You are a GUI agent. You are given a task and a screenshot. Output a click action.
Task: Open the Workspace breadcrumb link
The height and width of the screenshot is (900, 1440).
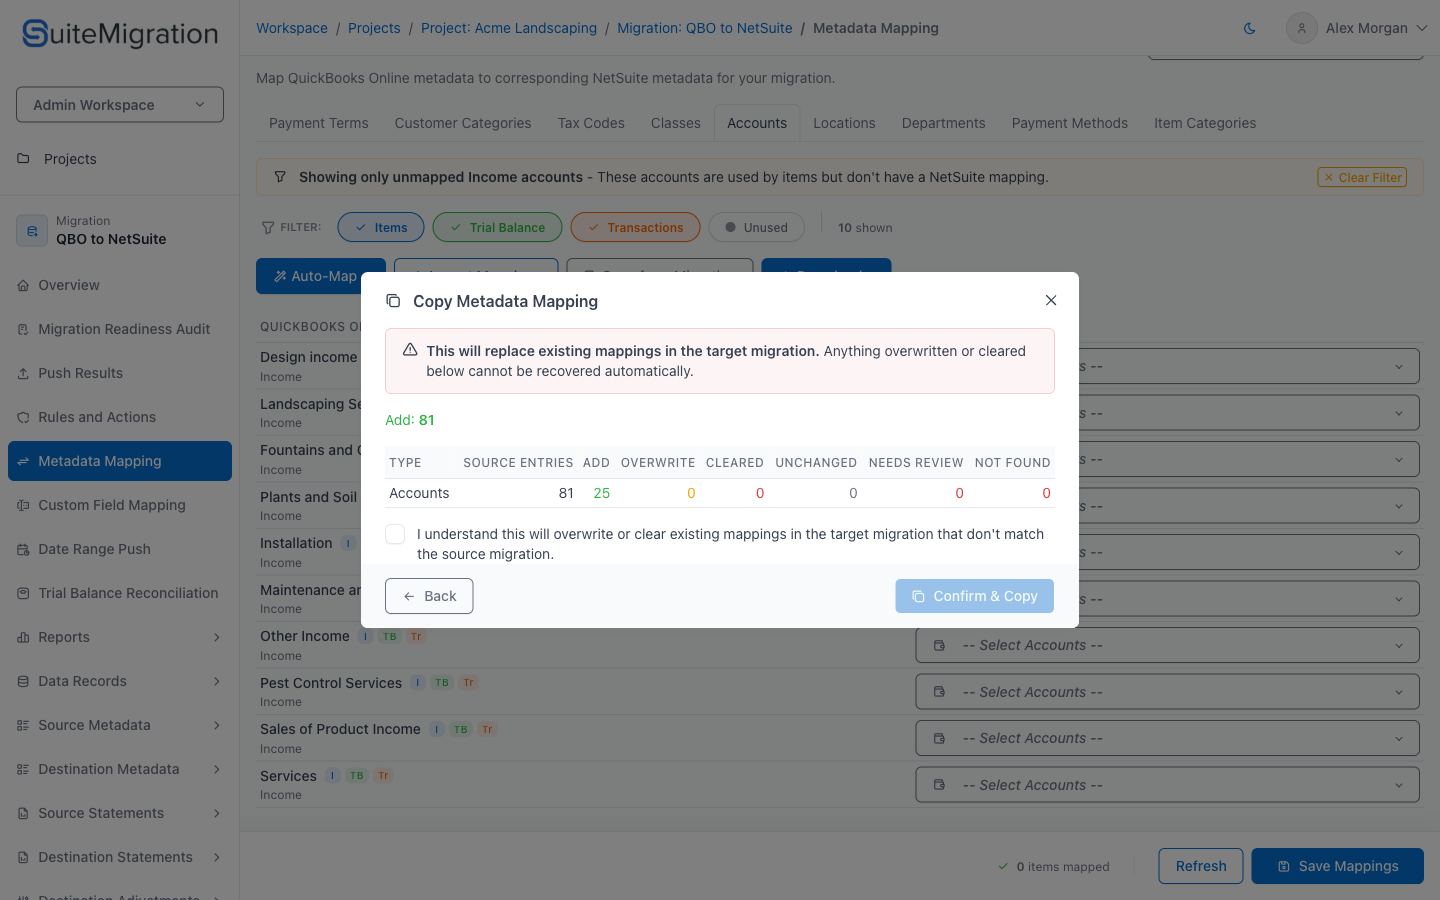(292, 28)
